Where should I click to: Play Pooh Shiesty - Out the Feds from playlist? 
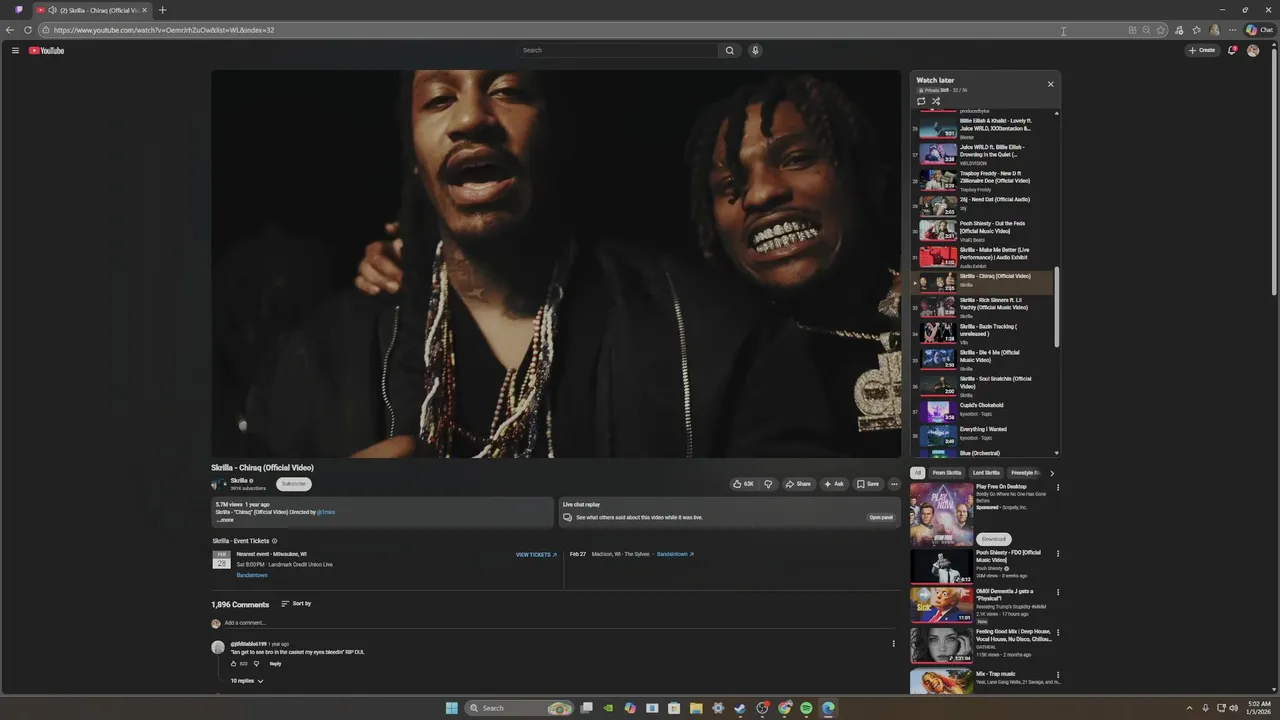click(x=981, y=230)
